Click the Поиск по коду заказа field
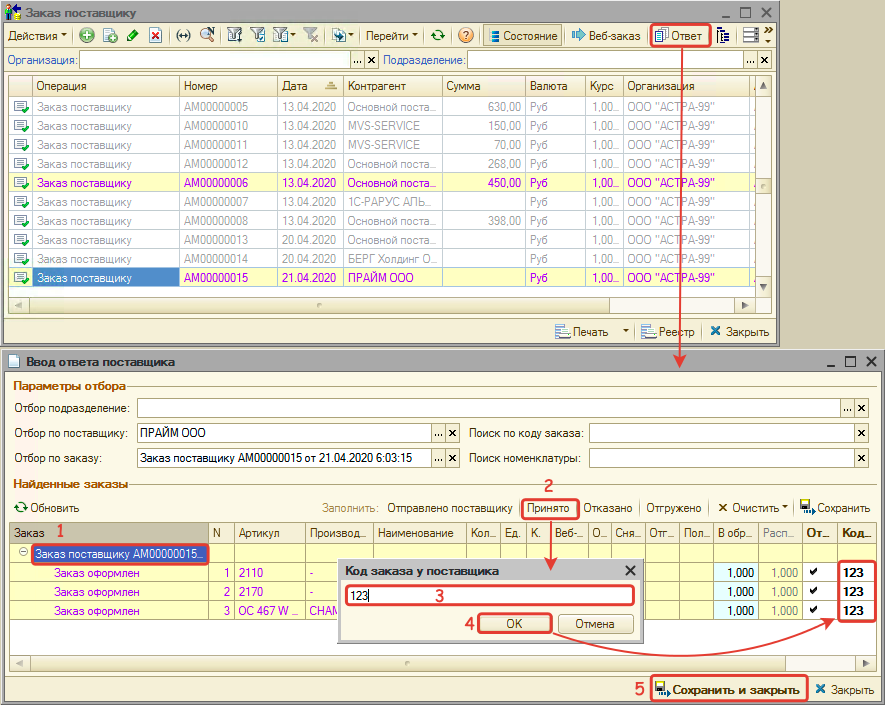This screenshot has height=705, width=885. point(721,433)
